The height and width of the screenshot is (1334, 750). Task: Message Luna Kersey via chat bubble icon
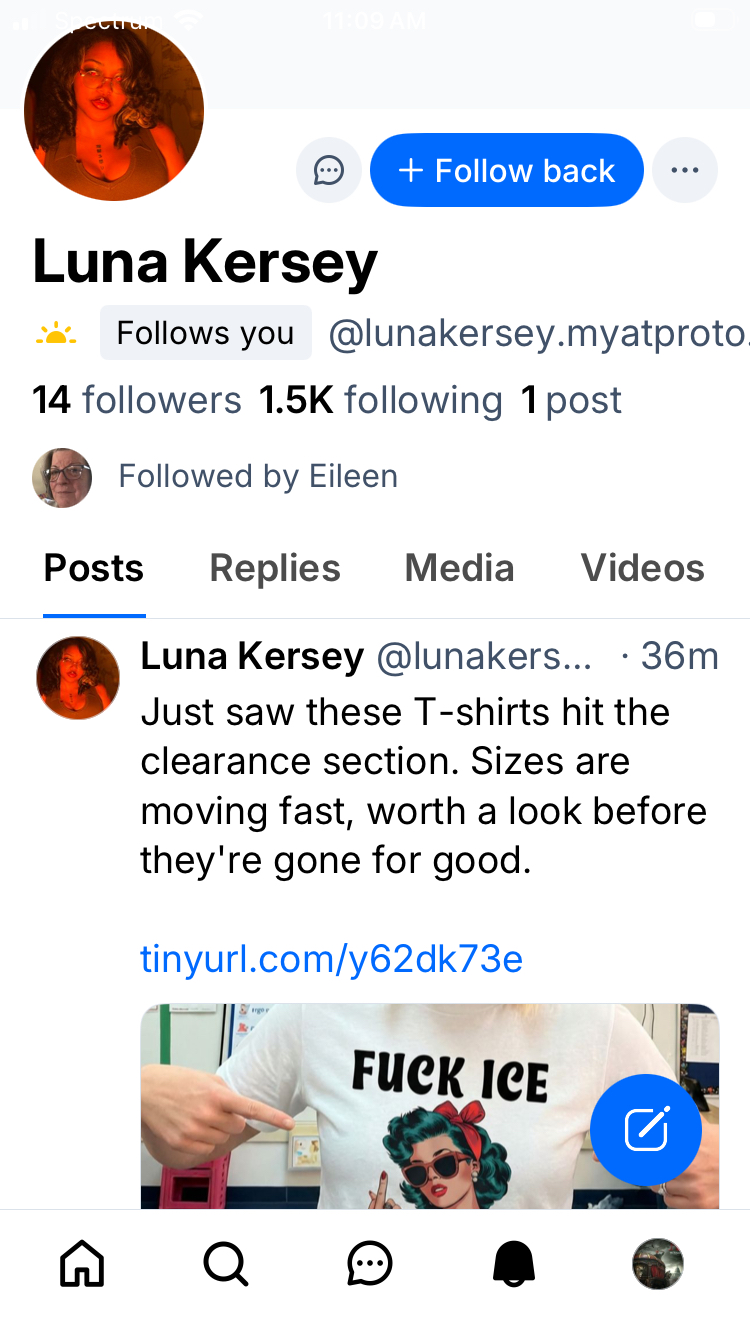[x=329, y=170]
